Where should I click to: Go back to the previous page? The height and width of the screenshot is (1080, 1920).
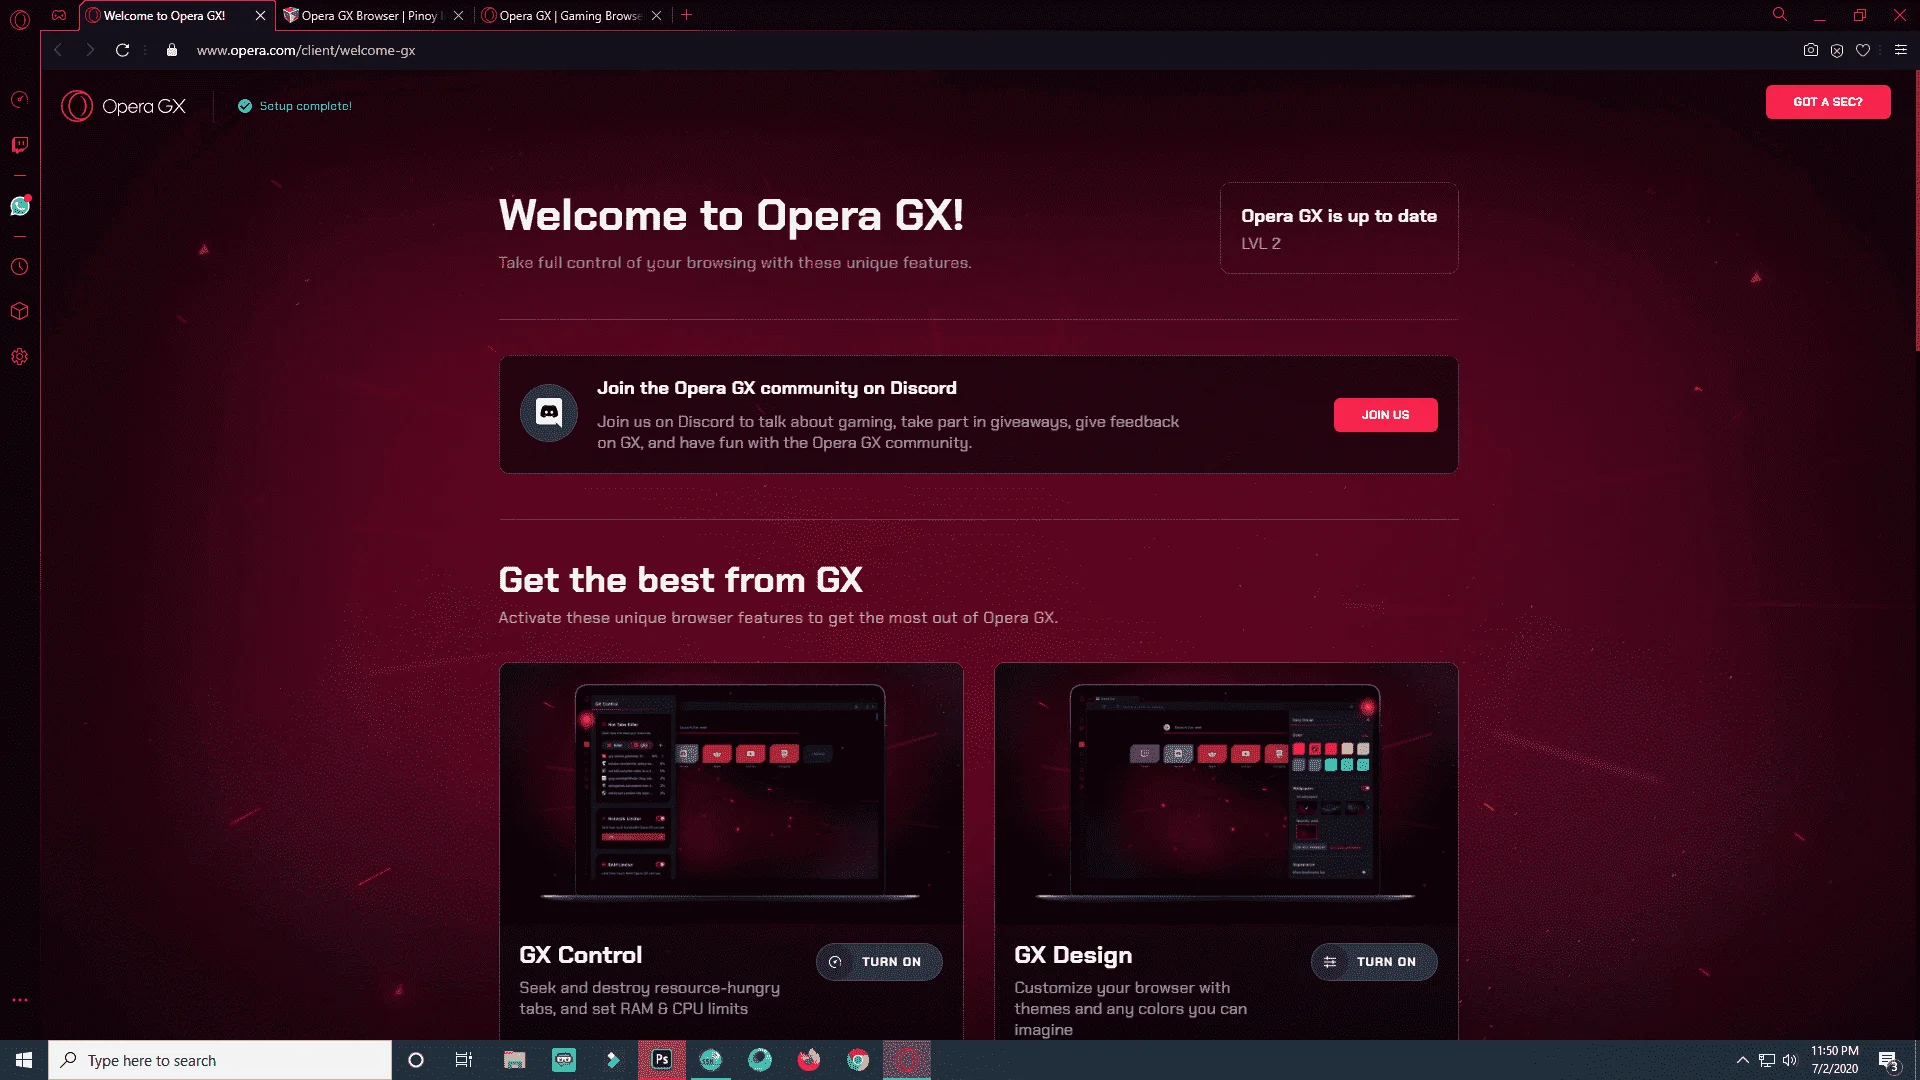(x=58, y=50)
